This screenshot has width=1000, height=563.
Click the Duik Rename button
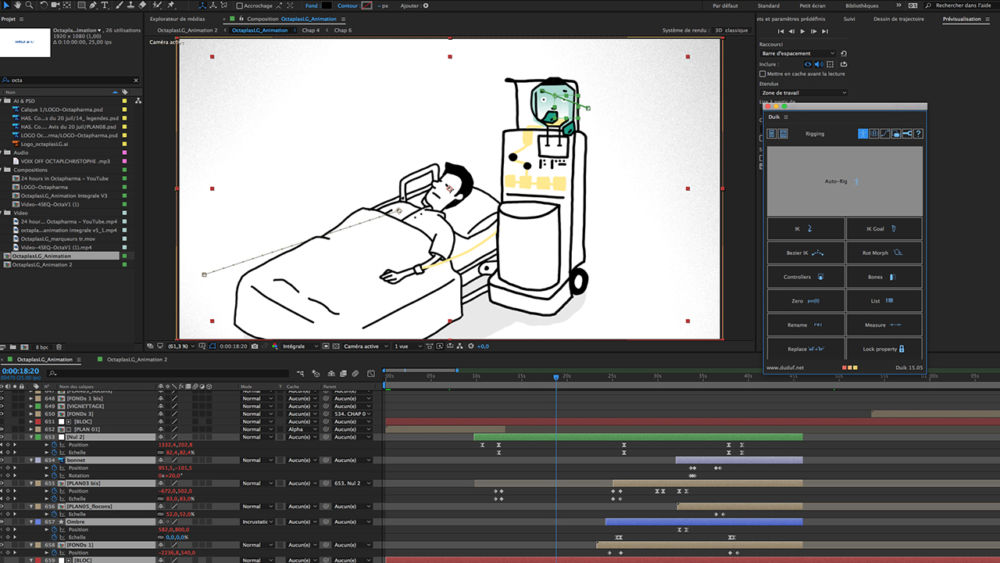pos(805,325)
